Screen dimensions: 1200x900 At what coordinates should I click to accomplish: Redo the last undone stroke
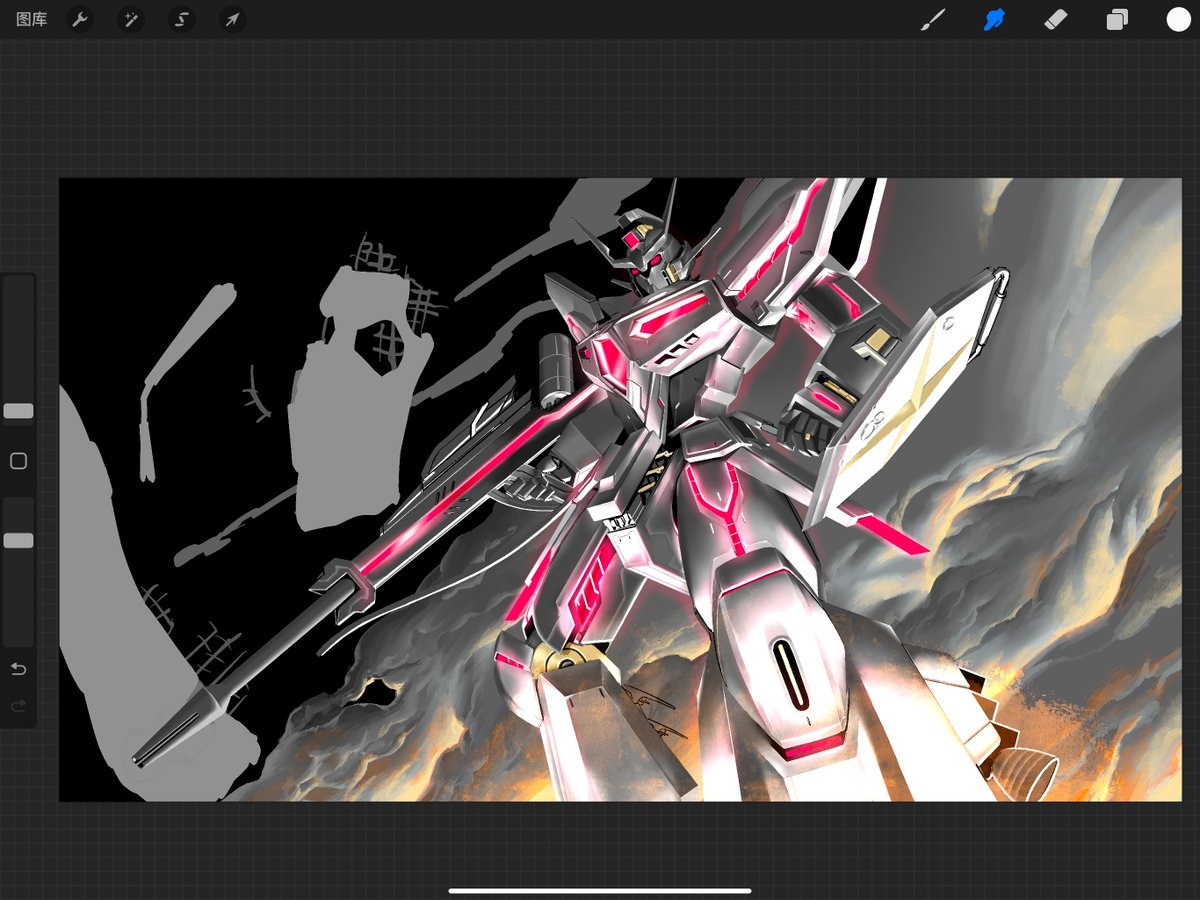point(18,707)
